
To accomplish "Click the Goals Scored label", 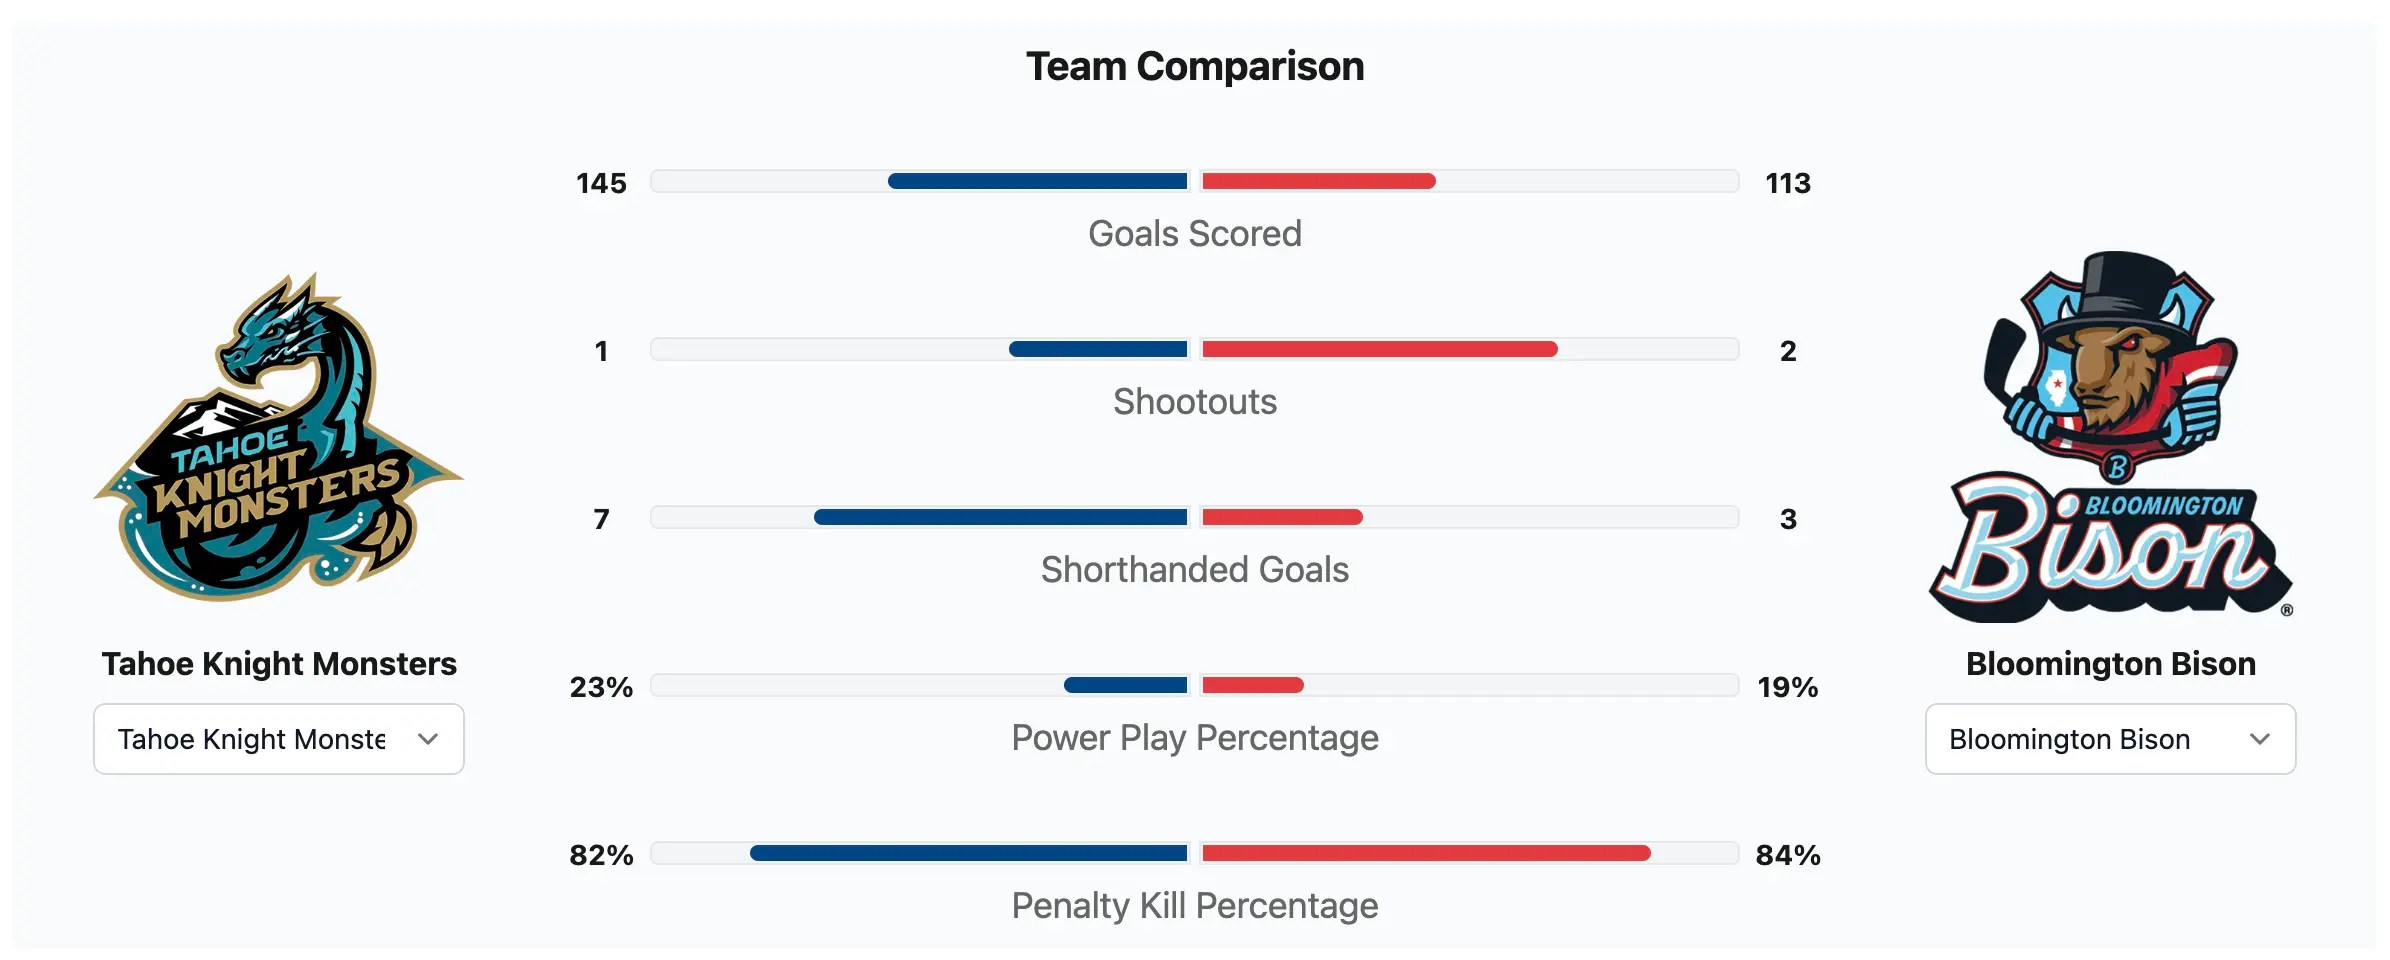I will (x=1195, y=234).
